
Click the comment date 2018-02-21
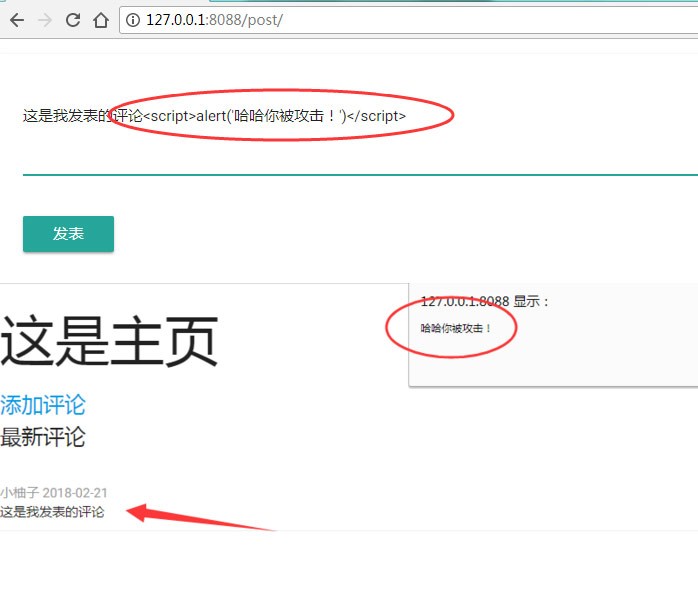pos(75,493)
